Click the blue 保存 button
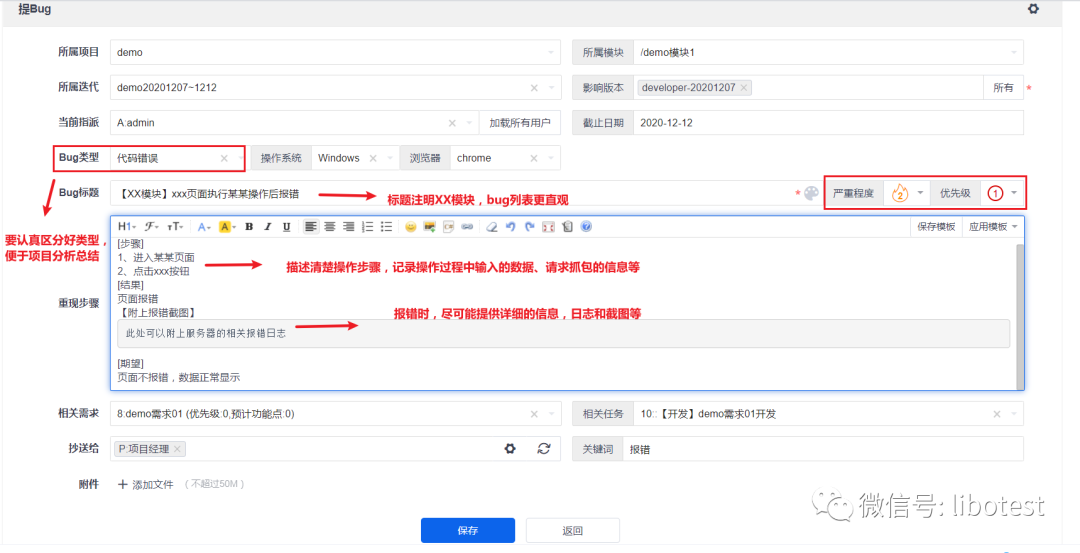 tap(468, 530)
